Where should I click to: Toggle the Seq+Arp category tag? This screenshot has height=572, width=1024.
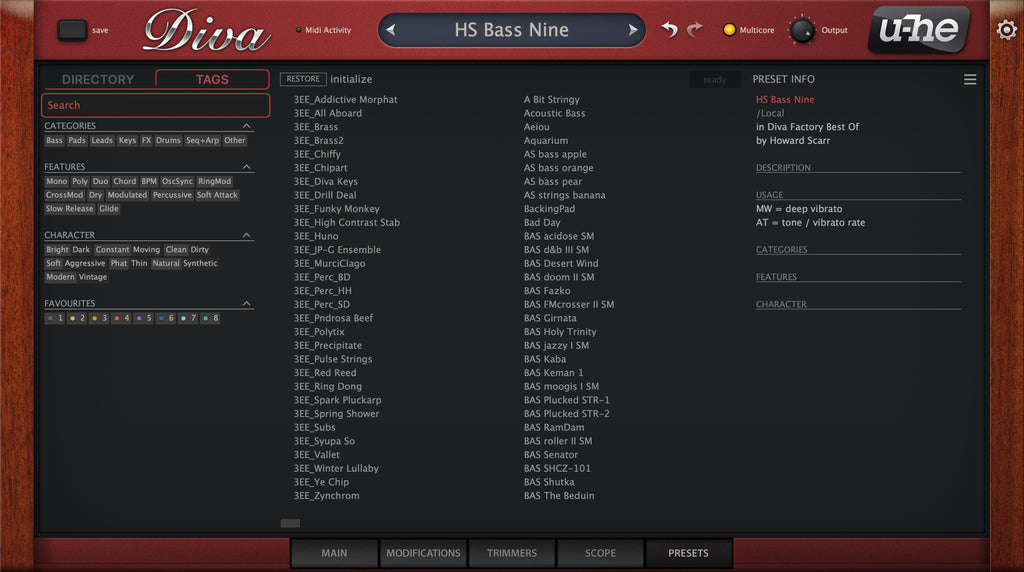[x=202, y=140]
